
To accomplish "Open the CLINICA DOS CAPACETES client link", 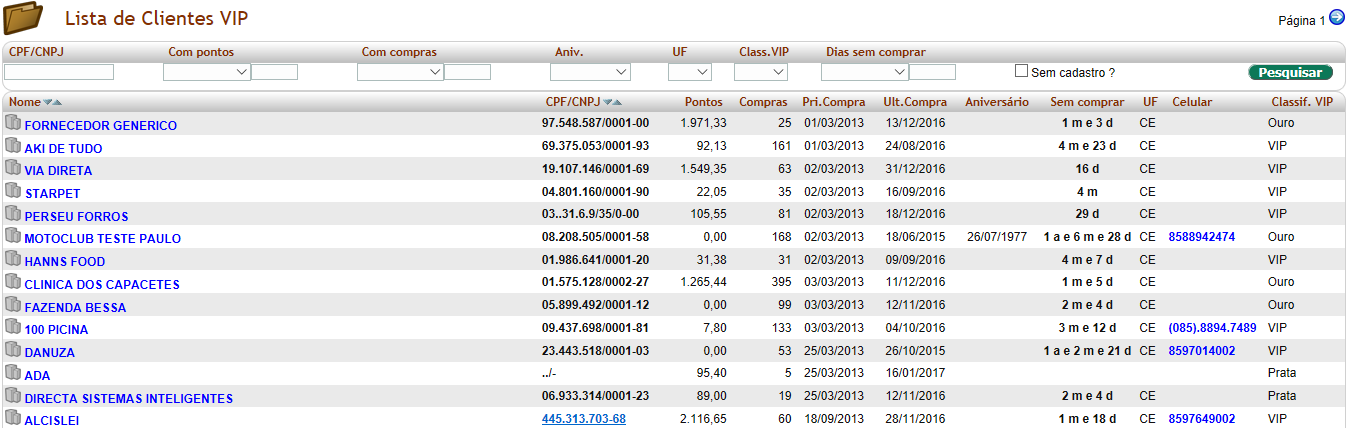I will pyautogui.click(x=102, y=284).
